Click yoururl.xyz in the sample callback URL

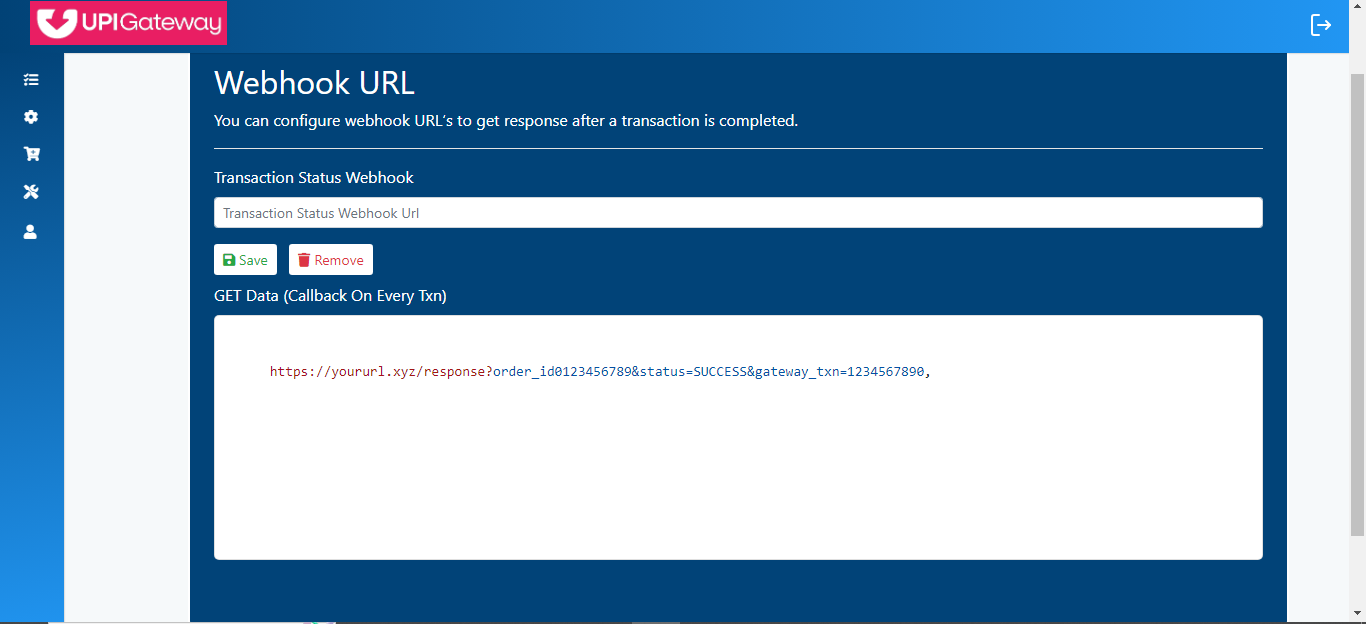[x=375, y=372]
